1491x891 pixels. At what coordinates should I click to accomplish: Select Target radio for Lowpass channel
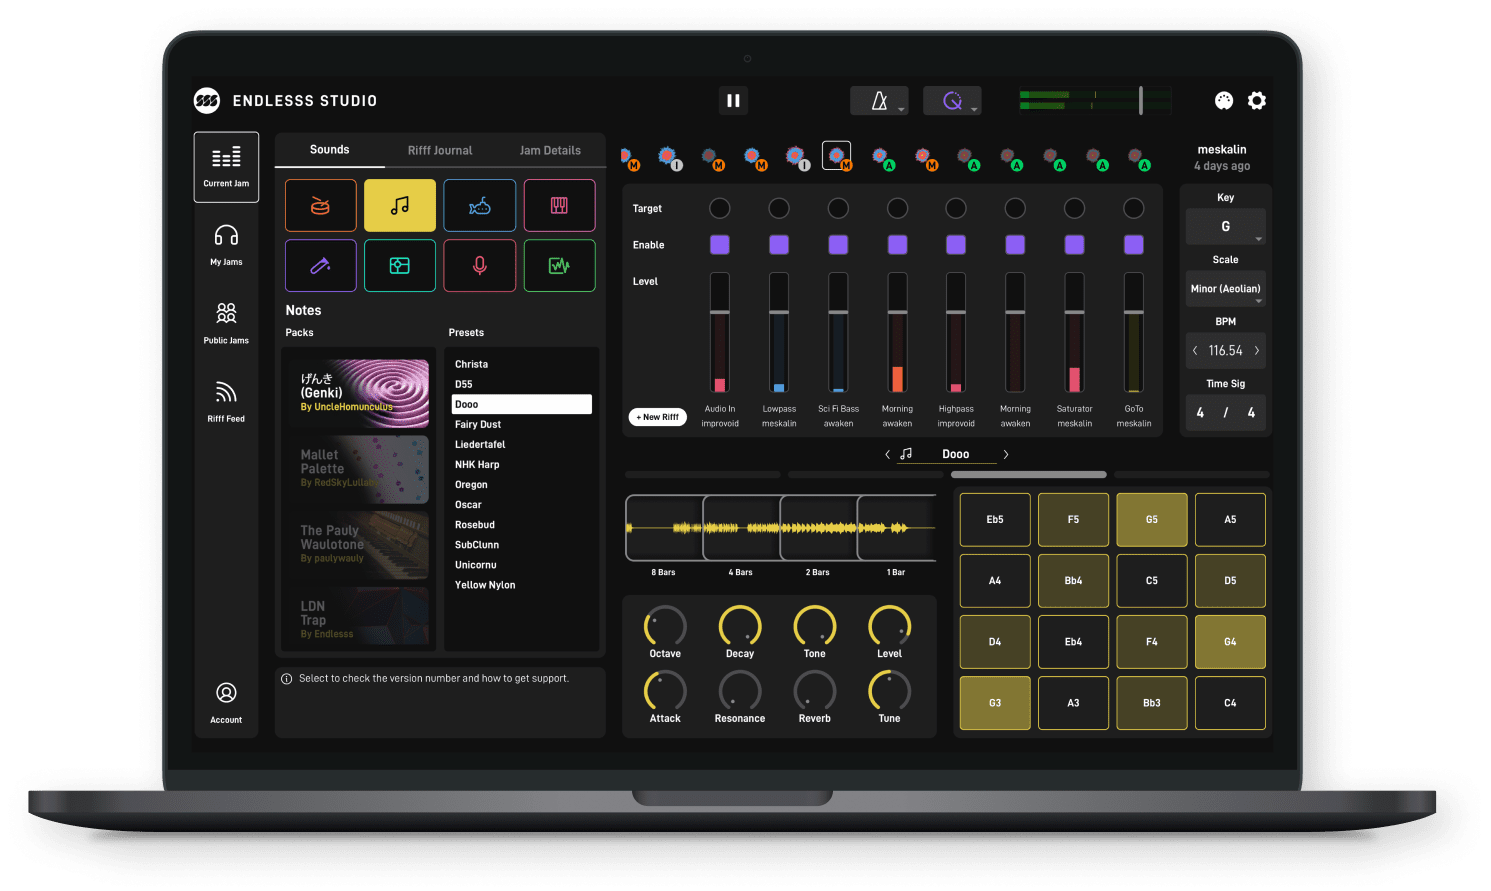(778, 208)
